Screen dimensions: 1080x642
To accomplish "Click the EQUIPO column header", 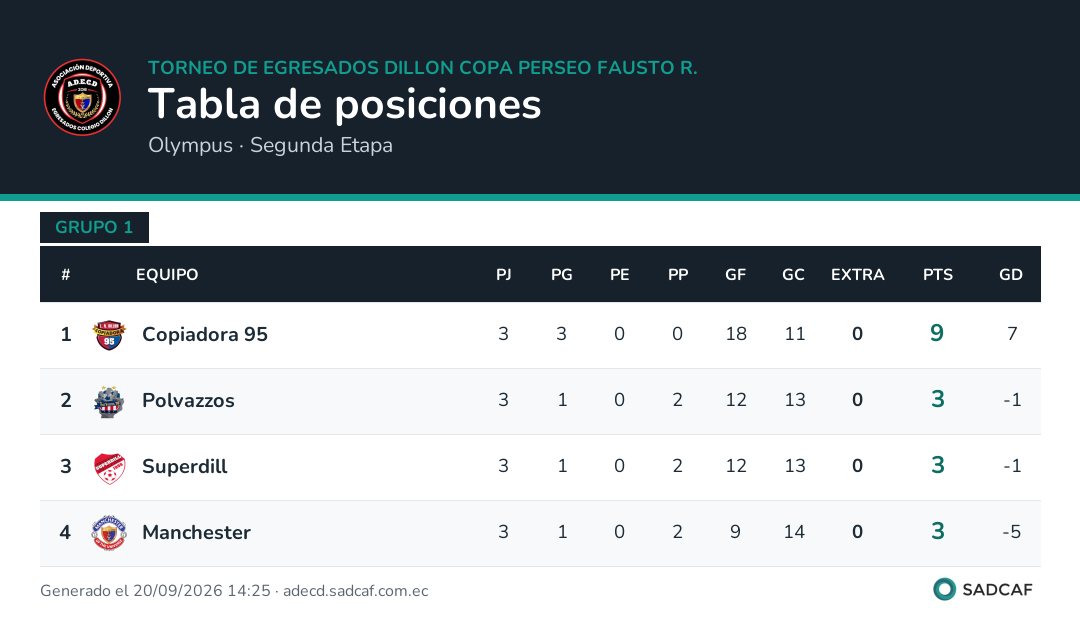I will coord(167,275).
